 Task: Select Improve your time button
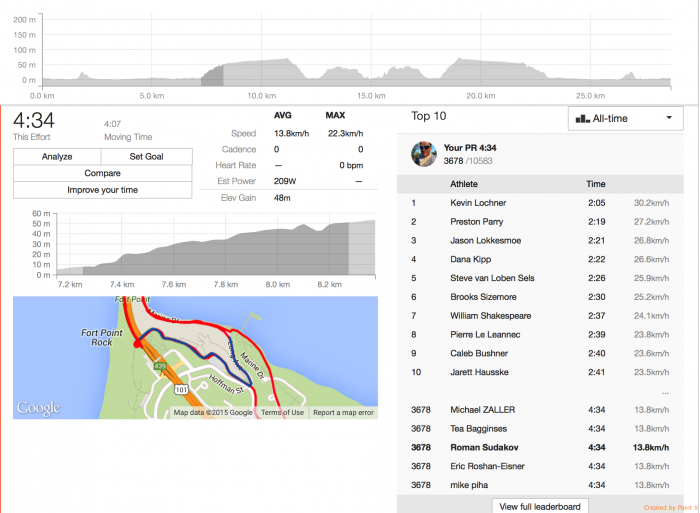pyautogui.click(x=102, y=190)
